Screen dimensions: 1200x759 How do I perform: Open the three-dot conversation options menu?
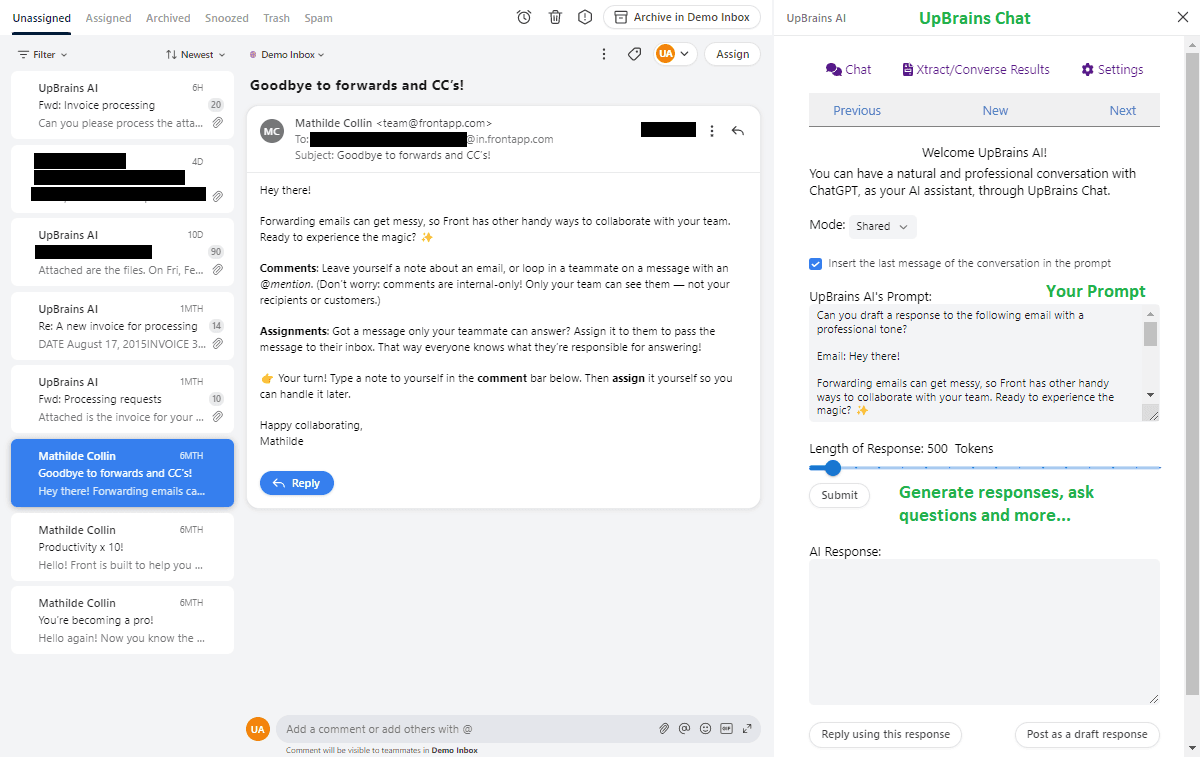point(604,54)
